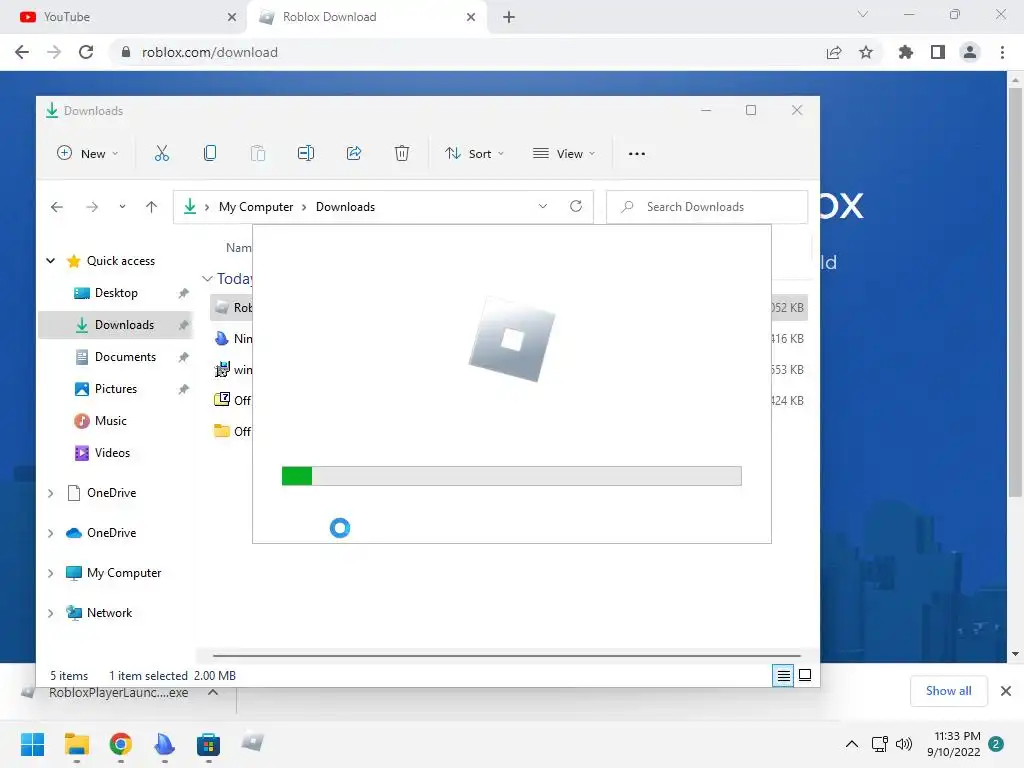Screen dimensions: 1024x768
Task: Open the See more ellipsis menu
Action: [x=637, y=154]
